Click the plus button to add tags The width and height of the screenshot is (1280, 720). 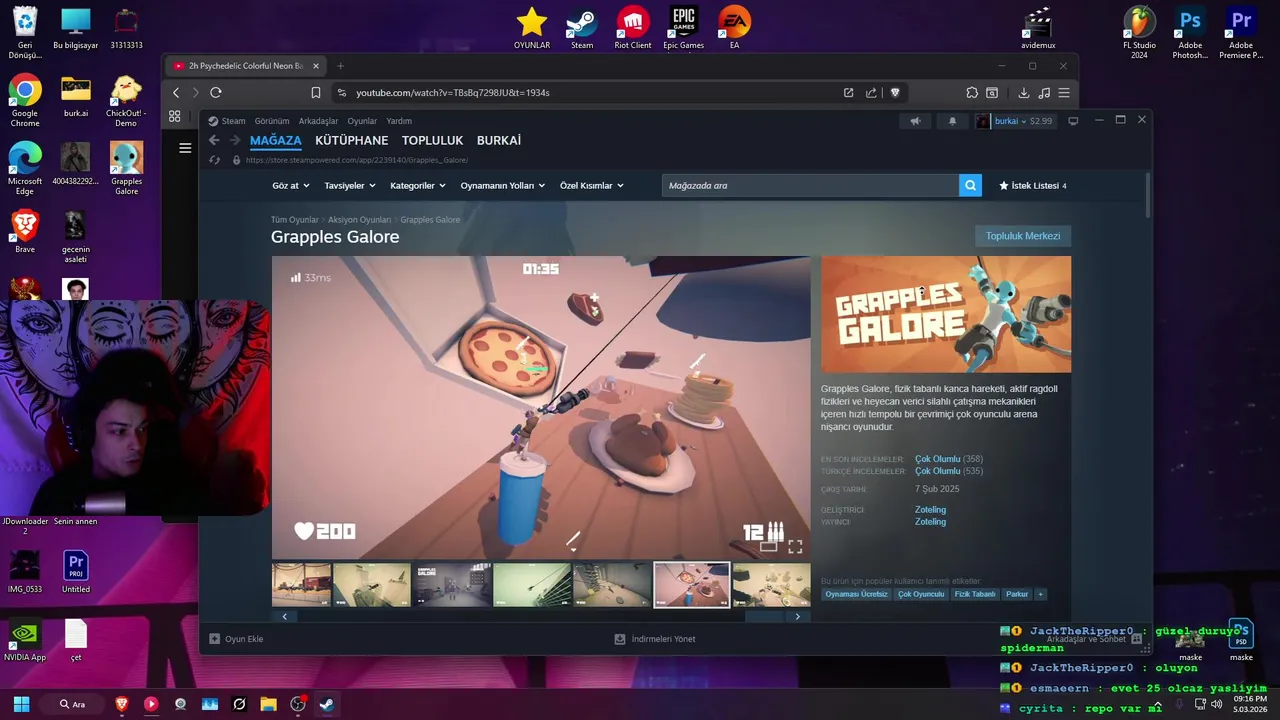[1040, 594]
